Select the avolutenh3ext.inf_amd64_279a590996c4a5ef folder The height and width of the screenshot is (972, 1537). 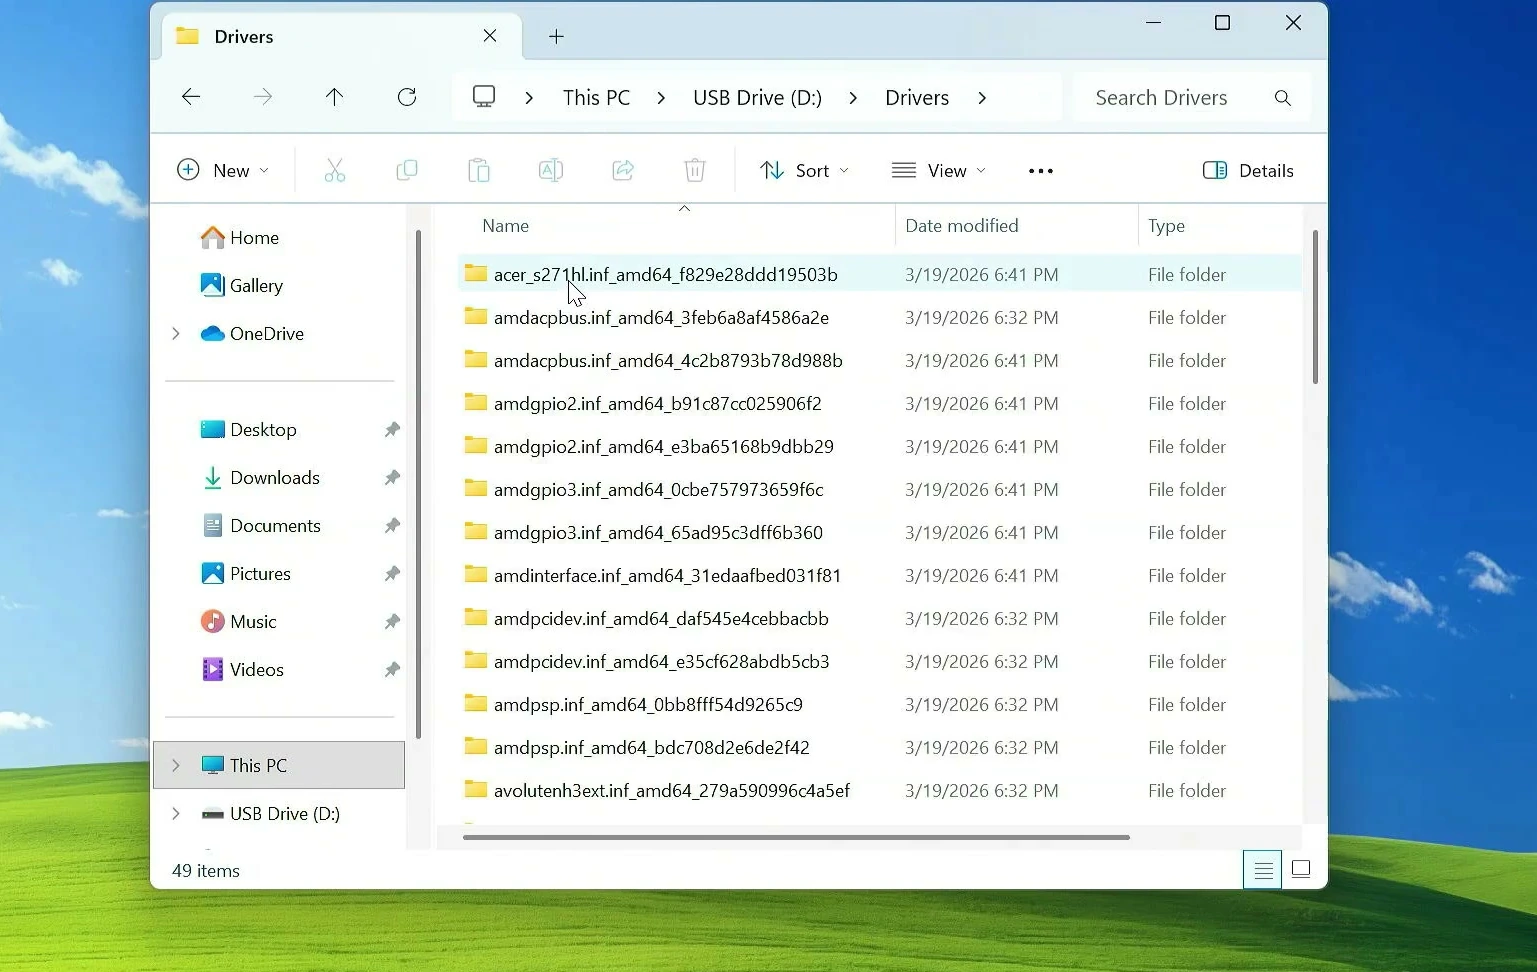(x=880, y=791)
